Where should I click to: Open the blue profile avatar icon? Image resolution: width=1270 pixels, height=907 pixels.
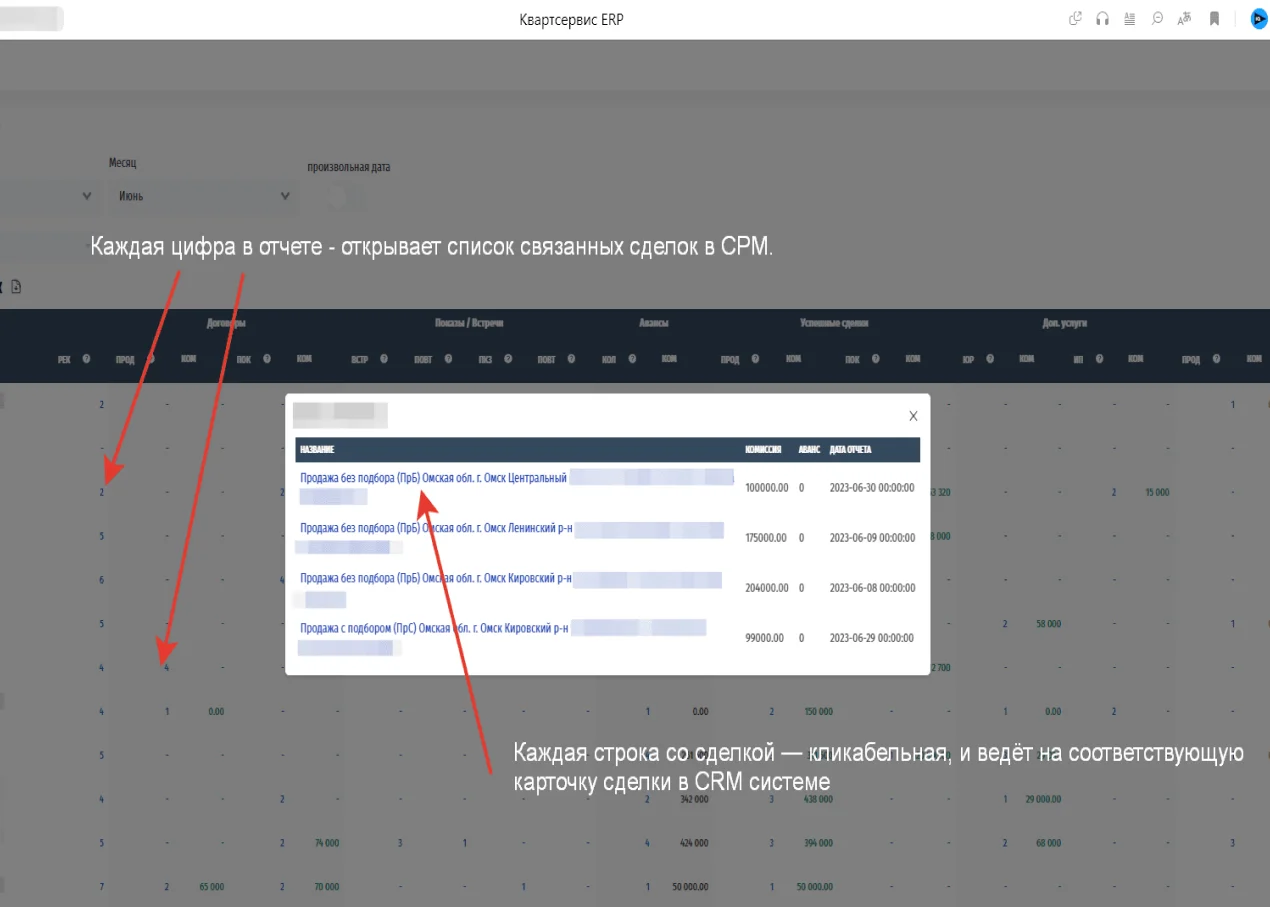tap(1258, 18)
